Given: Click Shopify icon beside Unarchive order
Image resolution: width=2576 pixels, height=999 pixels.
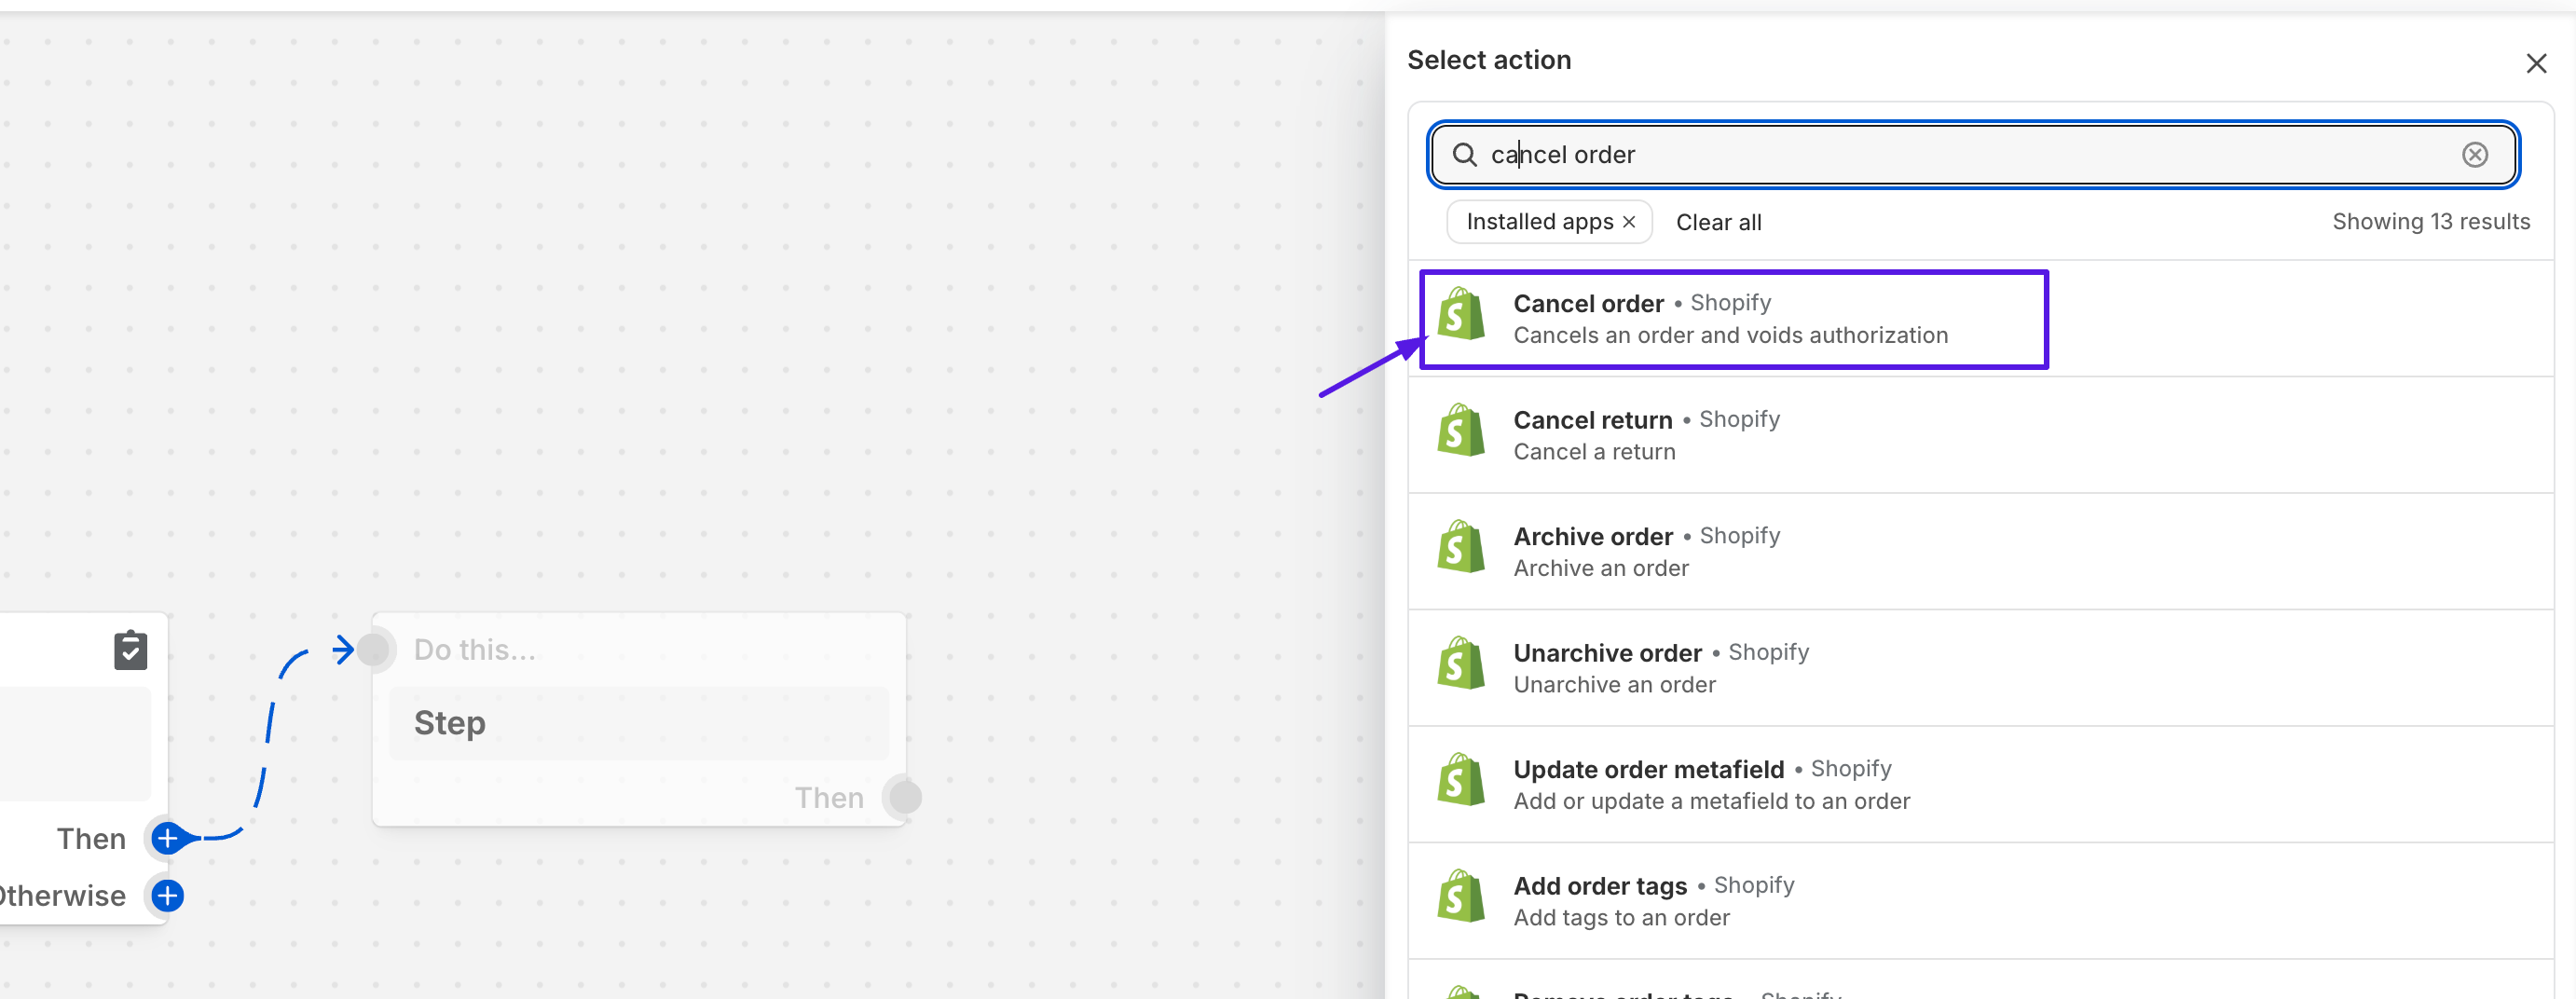Looking at the screenshot, I should (1461, 664).
